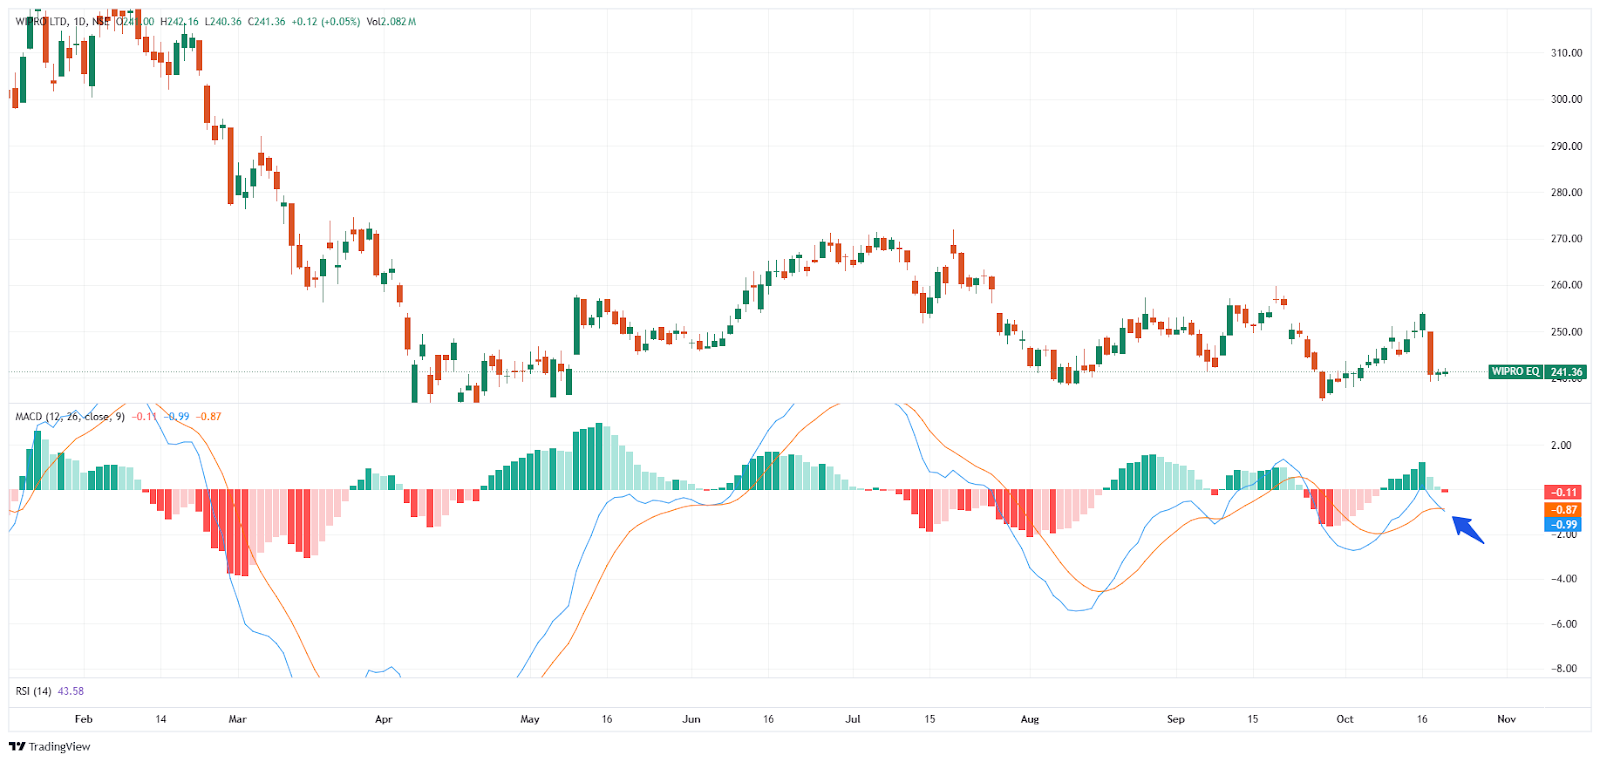Click the 310.00 price axis label
1600x762 pixels.
[1566, 53]
